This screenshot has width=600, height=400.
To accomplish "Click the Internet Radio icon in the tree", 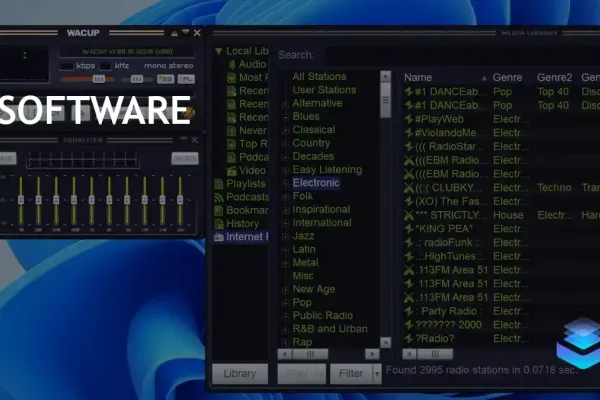I will [219, 237].
